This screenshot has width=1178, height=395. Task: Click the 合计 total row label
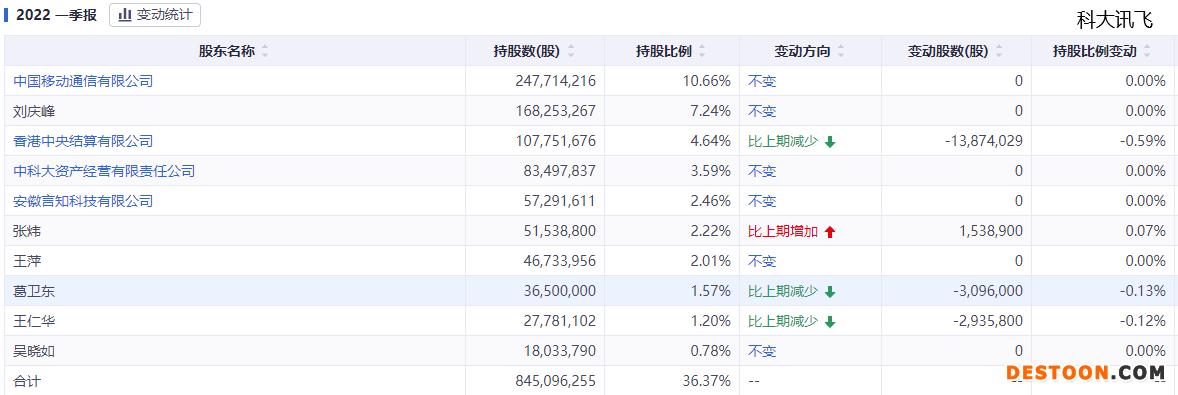28,381
